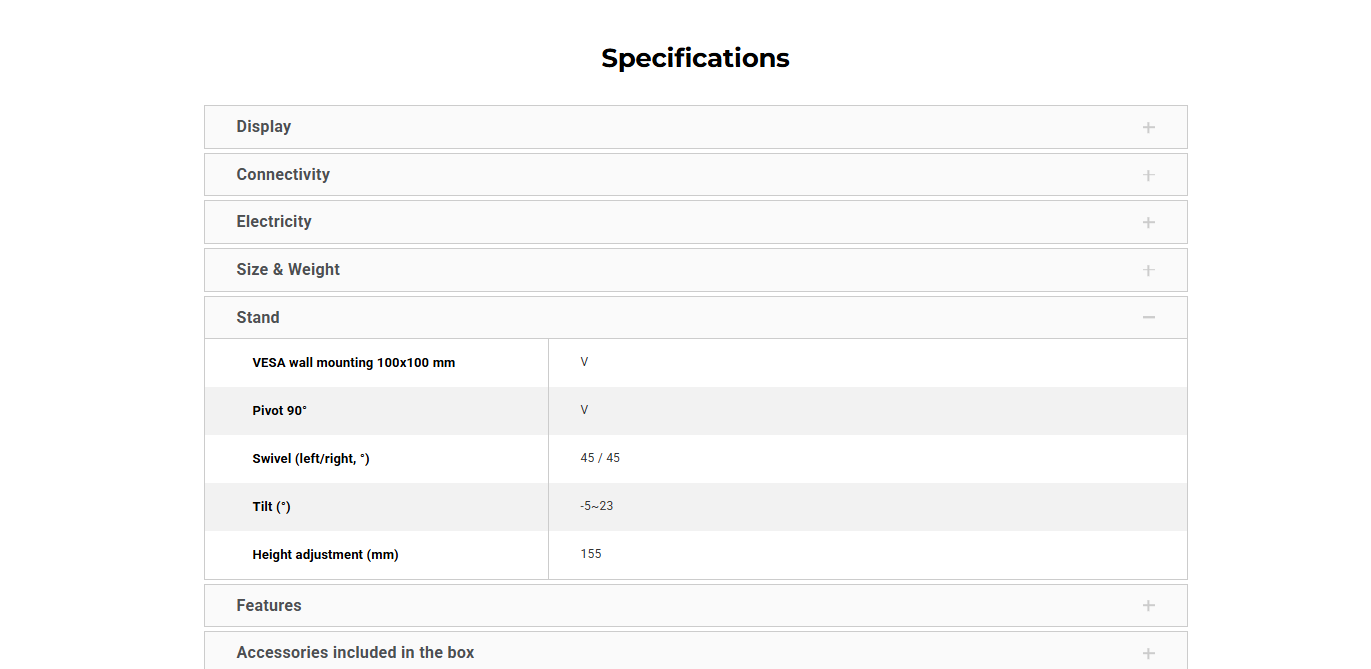Expand the Display specifications section

point(264,127)
